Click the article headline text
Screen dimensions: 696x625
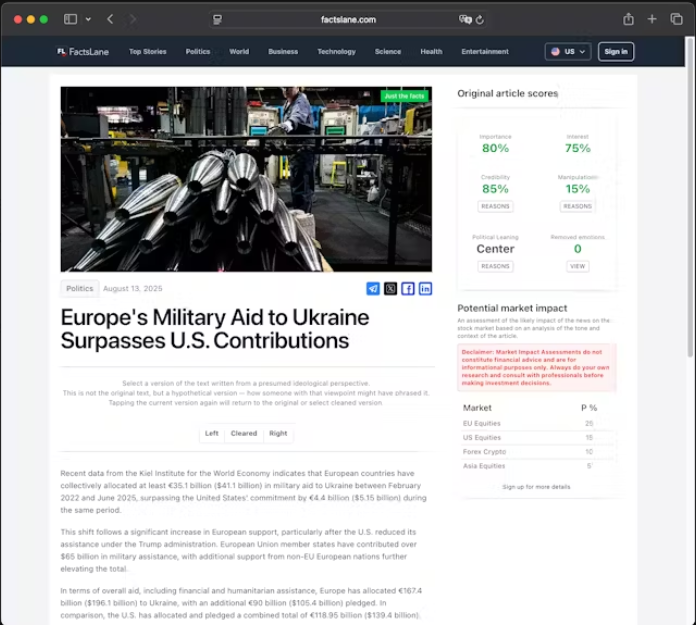coord(215,329)
